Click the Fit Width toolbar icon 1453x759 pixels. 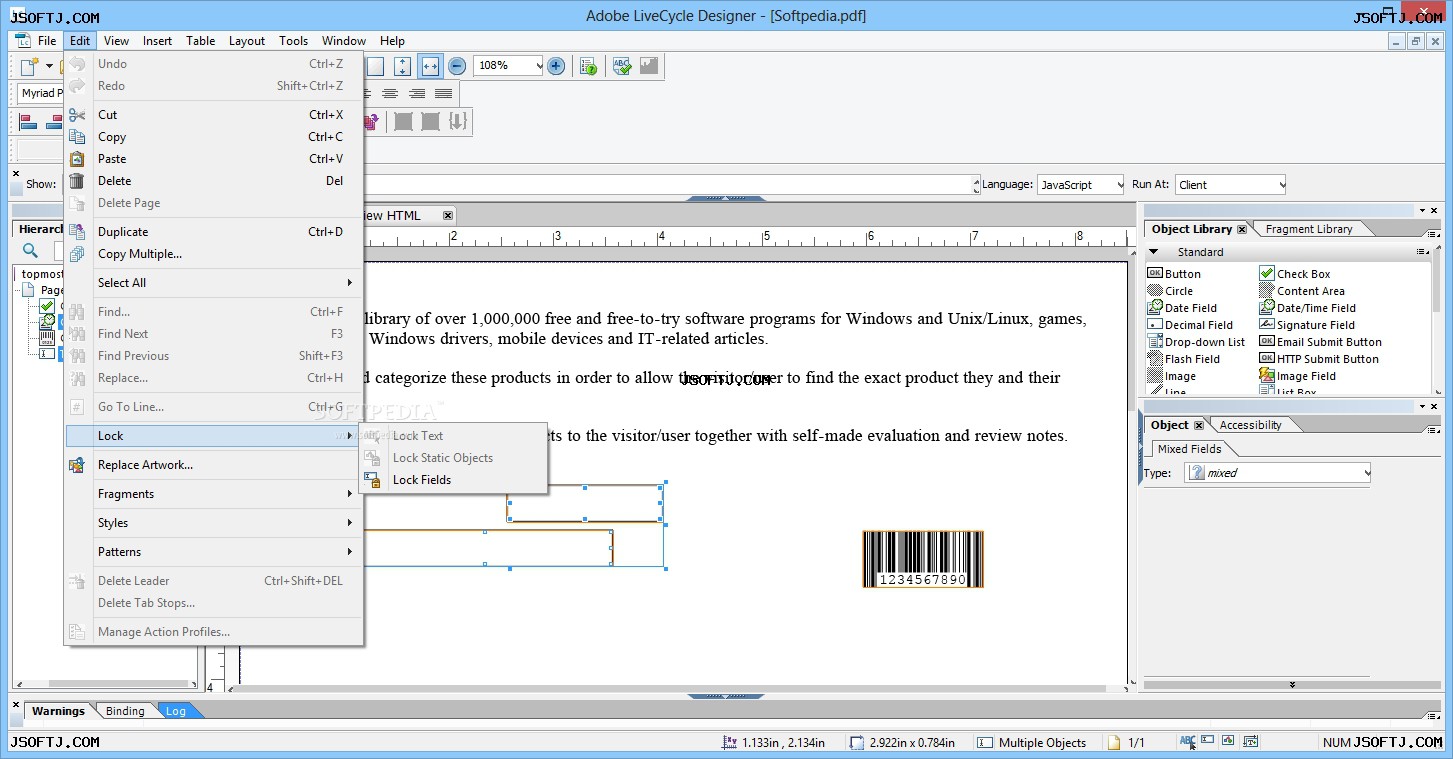pos(430,66)
